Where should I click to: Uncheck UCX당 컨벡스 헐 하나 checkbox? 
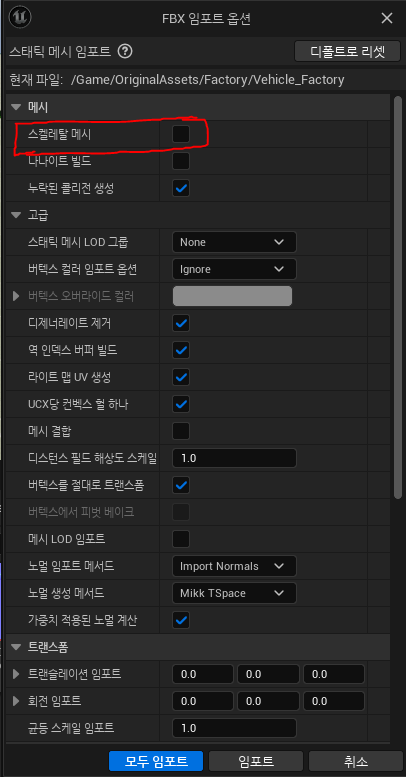tap(181, 404)
